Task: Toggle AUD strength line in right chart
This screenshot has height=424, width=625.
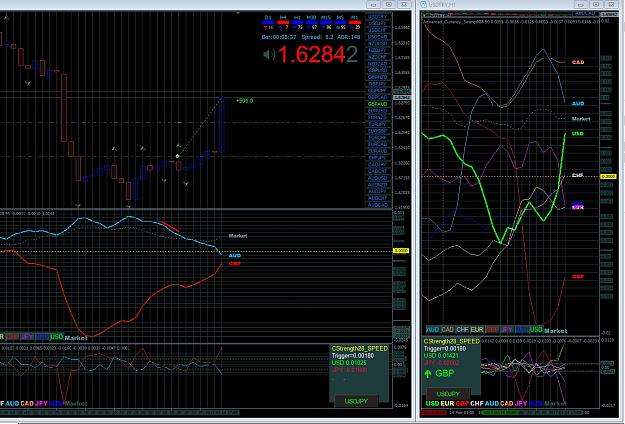Action: click(432, 330)
